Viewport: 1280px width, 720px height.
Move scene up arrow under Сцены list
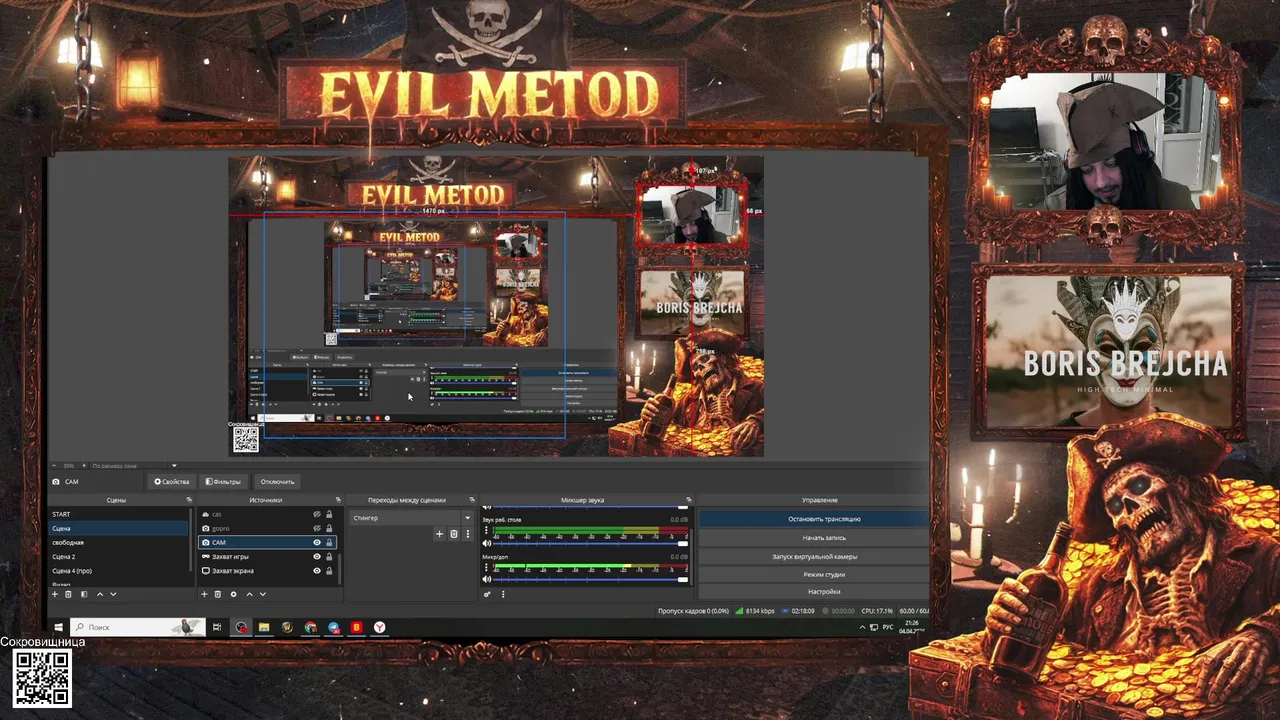99,594
